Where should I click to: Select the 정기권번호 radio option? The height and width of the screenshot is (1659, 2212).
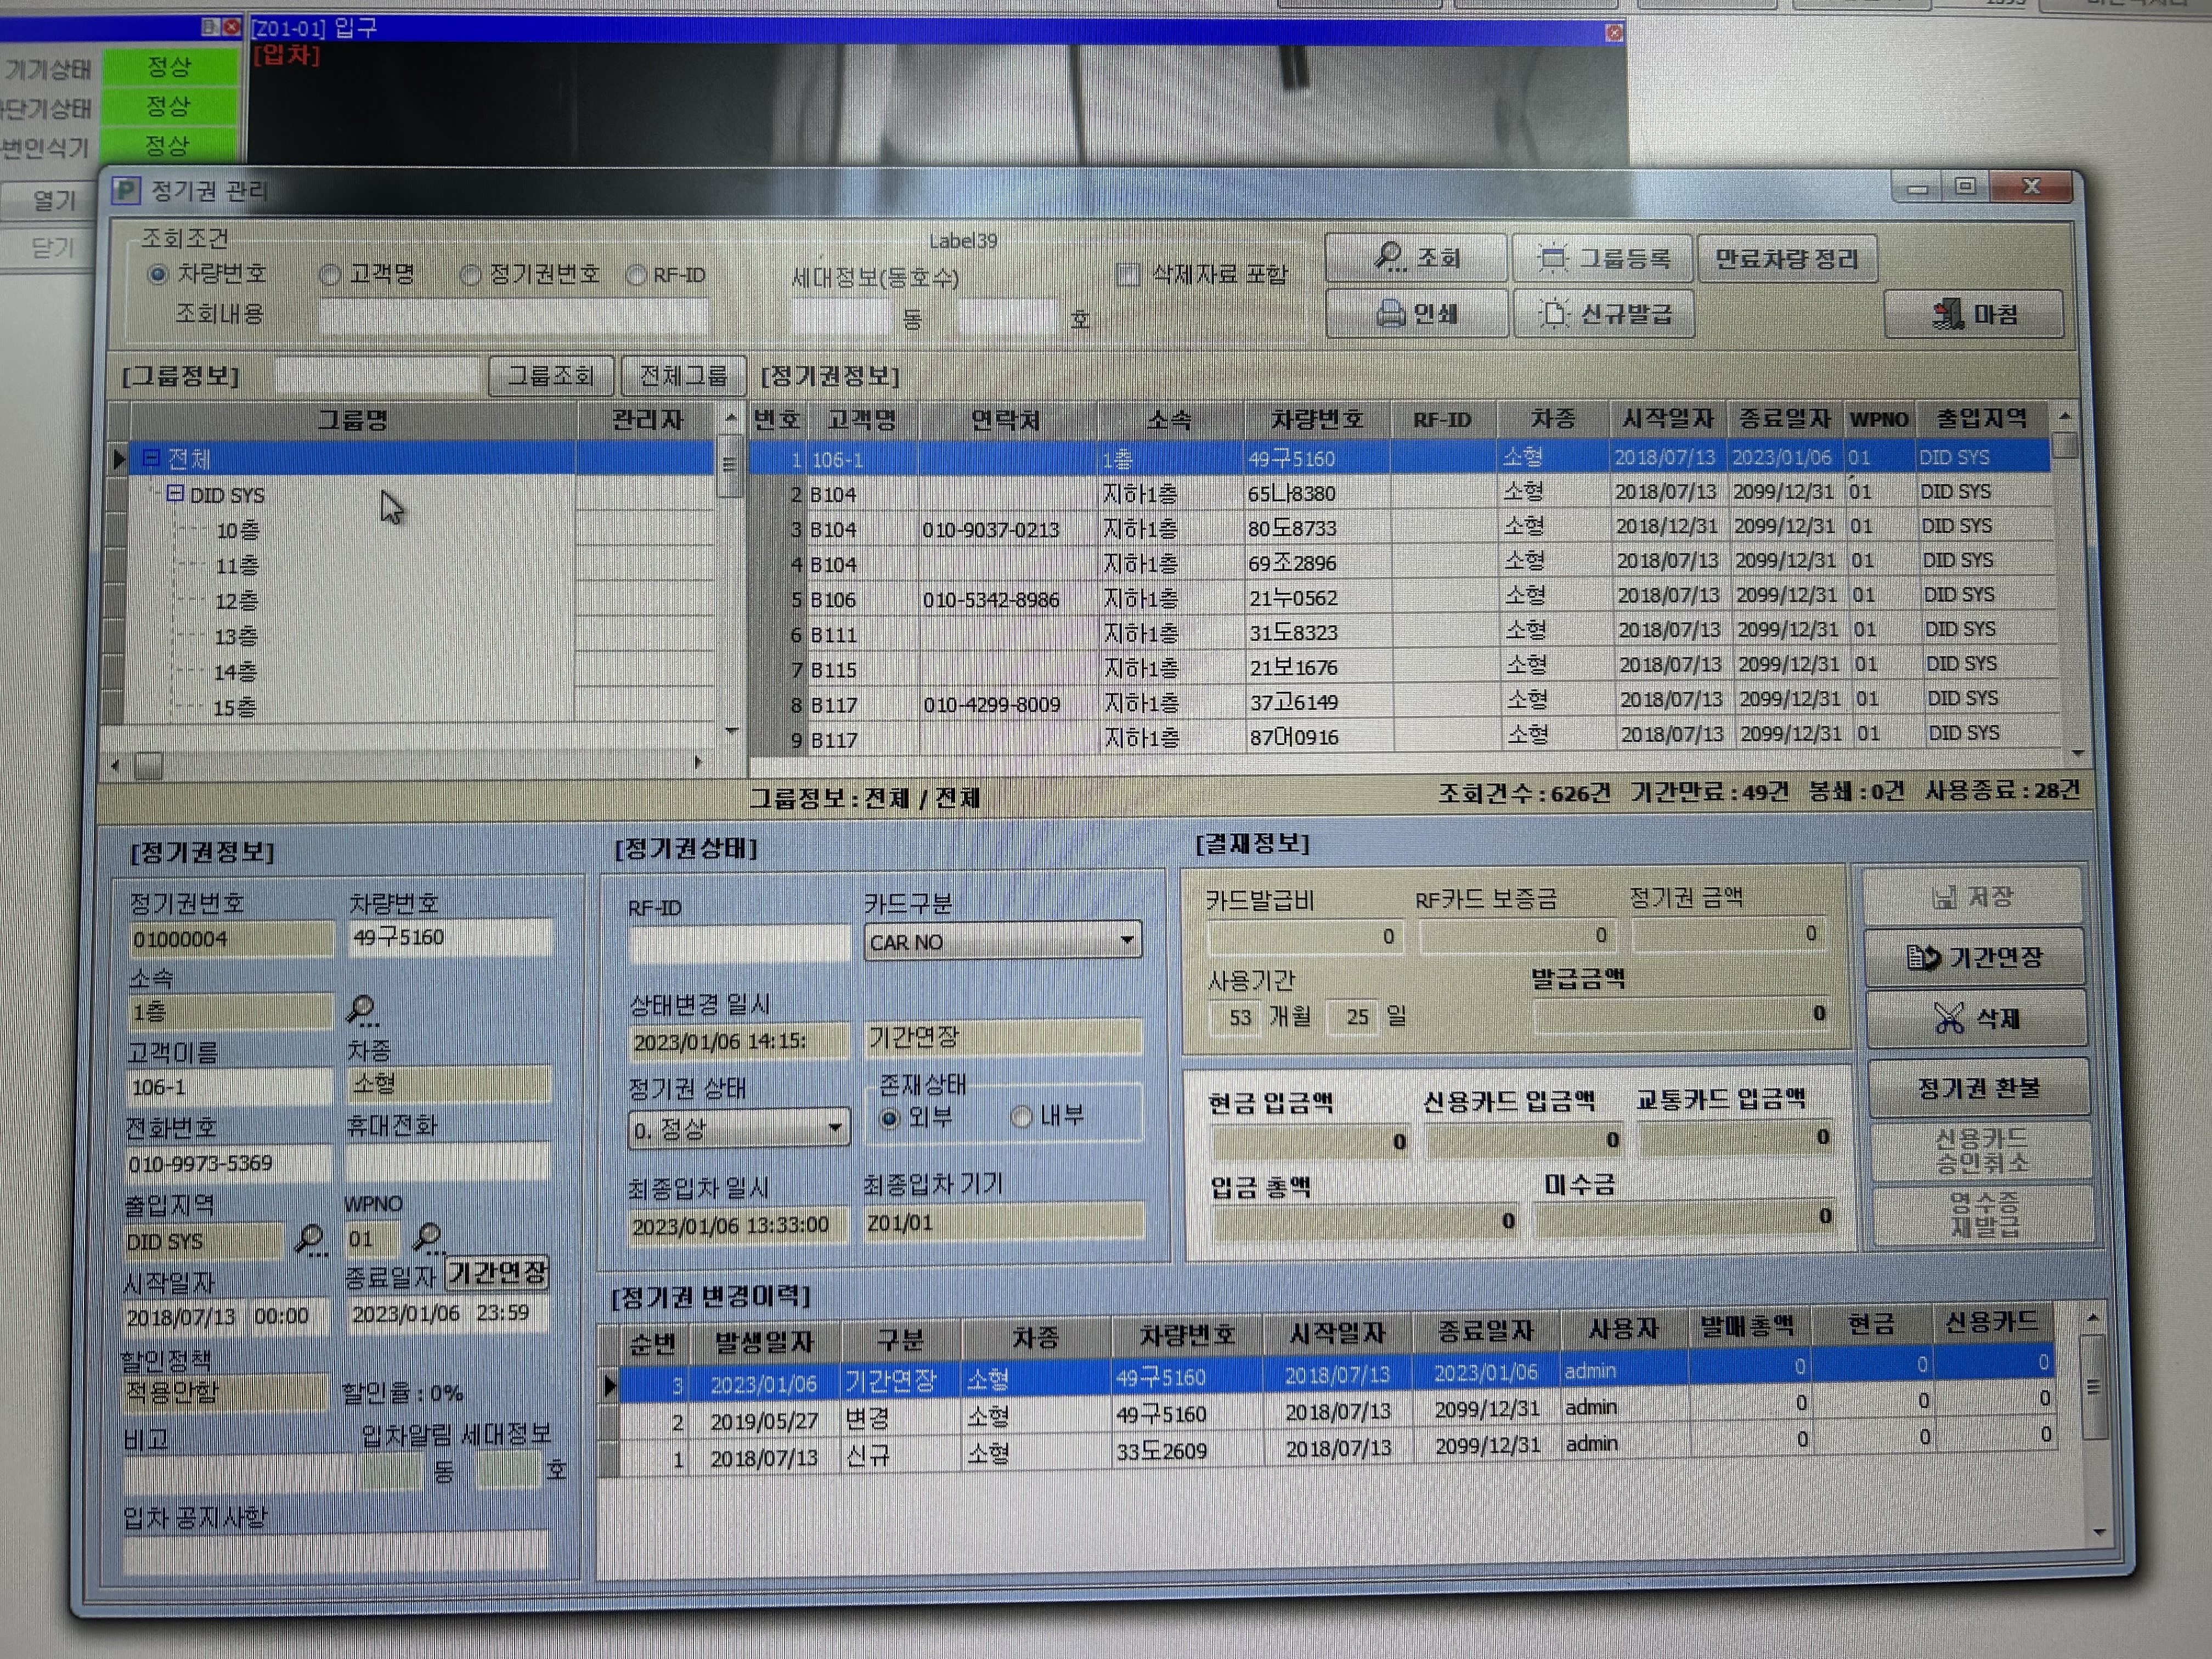coord(470,275)
